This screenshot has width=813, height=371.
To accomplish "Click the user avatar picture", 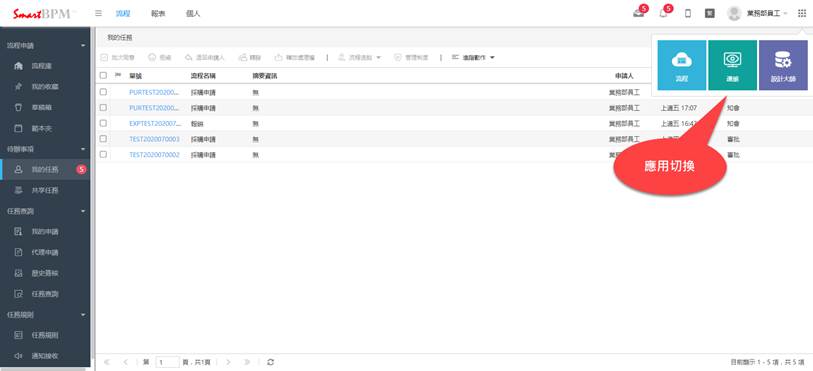I will pyautogui.click(x=734, y=13).
